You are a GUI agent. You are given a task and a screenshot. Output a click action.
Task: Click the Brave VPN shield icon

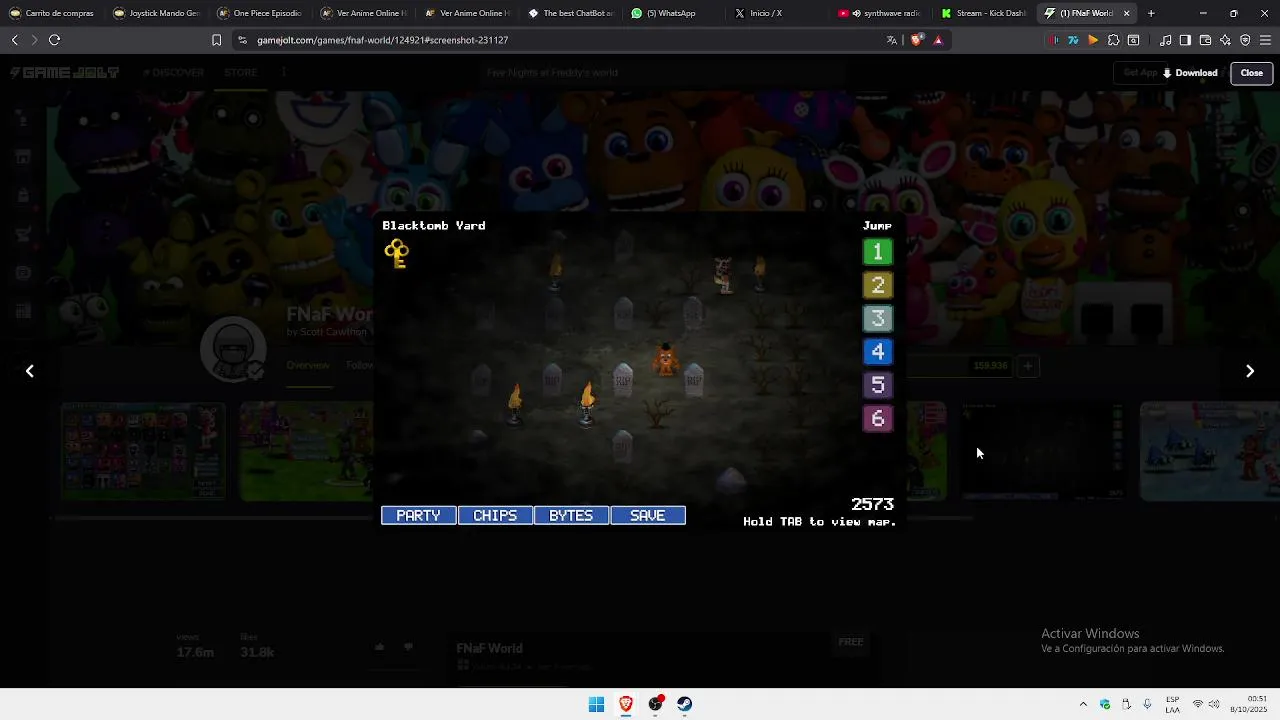[1245, 40]
